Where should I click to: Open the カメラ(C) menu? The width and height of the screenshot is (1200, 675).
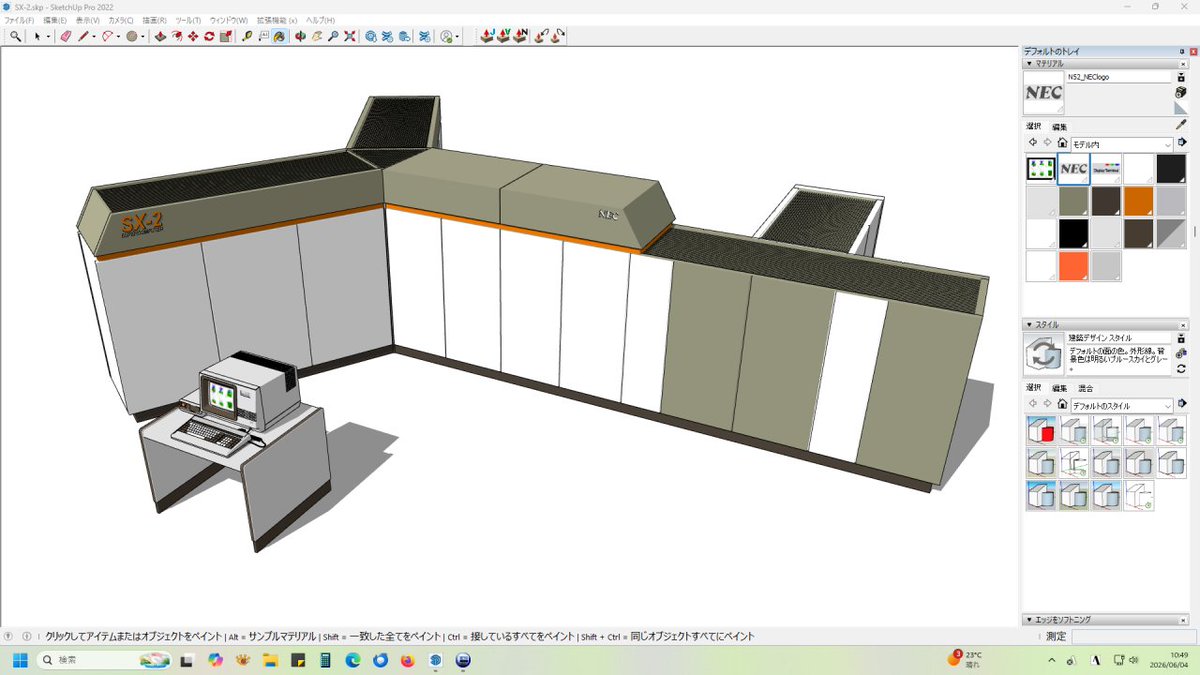(121, 20)
